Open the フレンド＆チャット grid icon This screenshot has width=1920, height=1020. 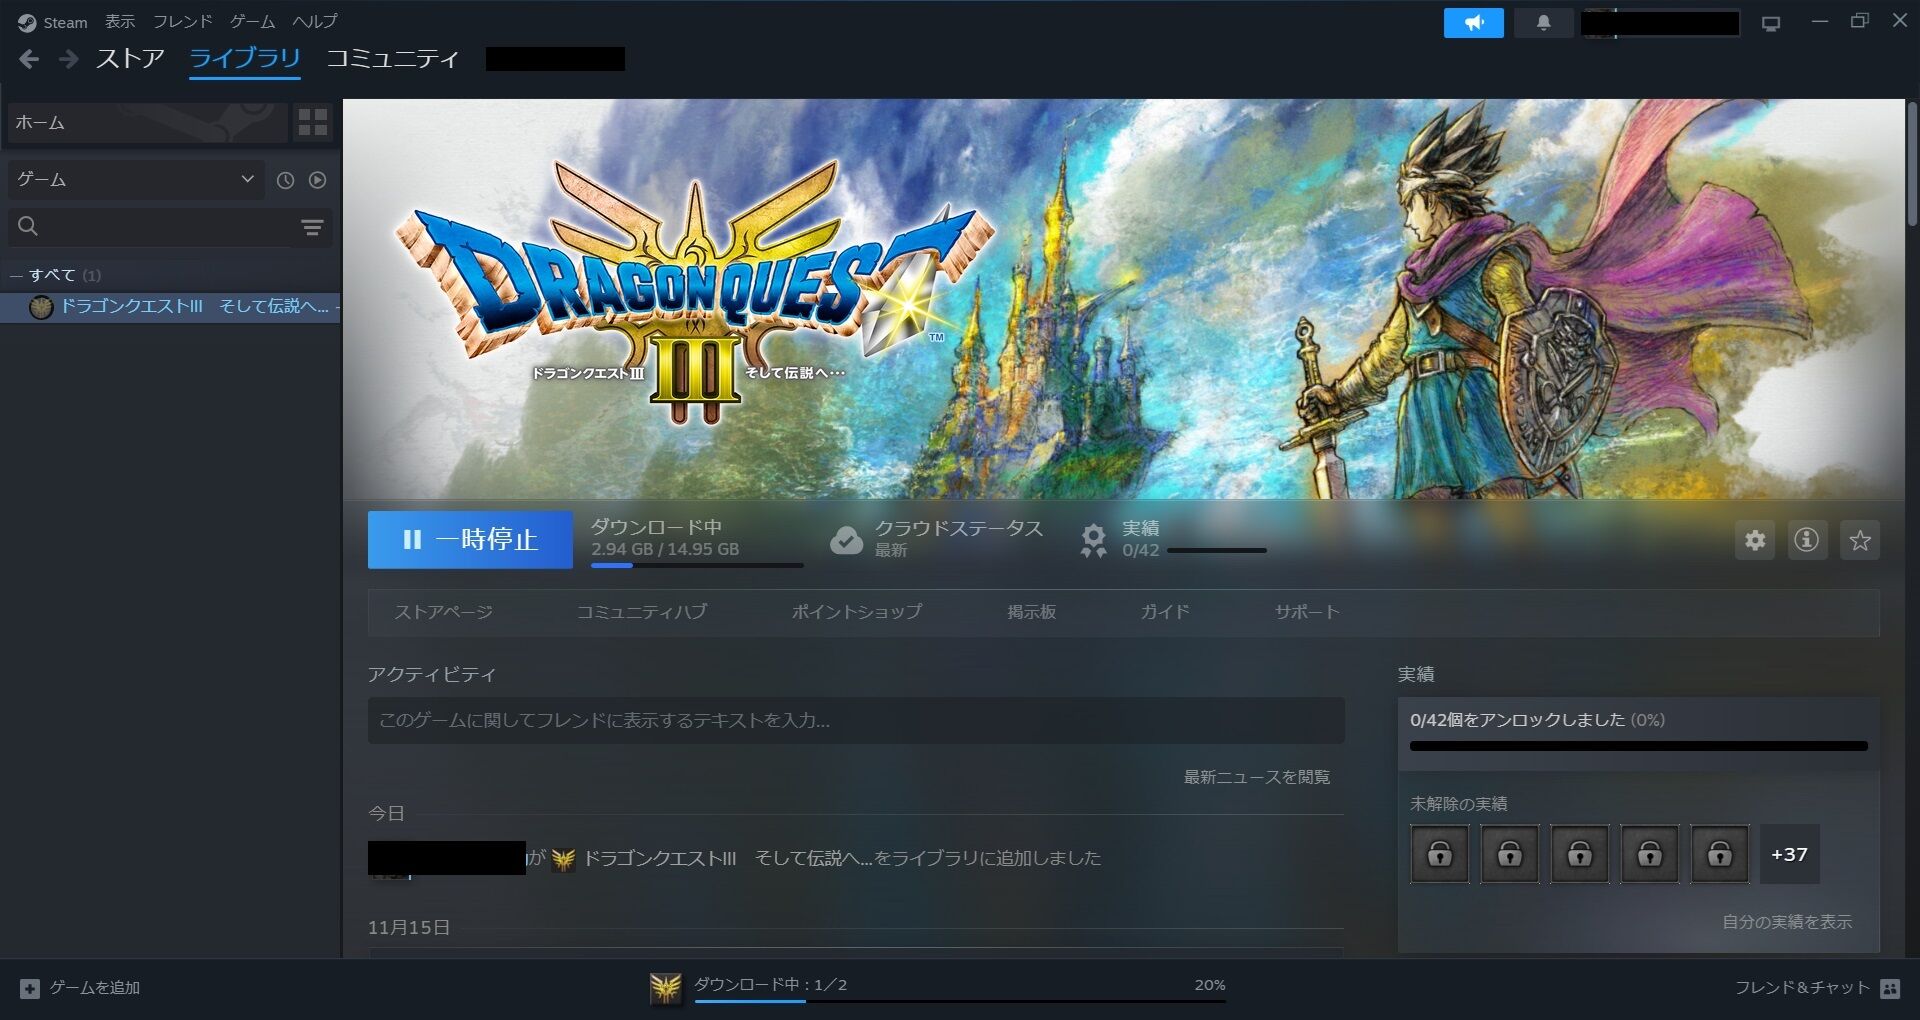tap(1890, 988)
